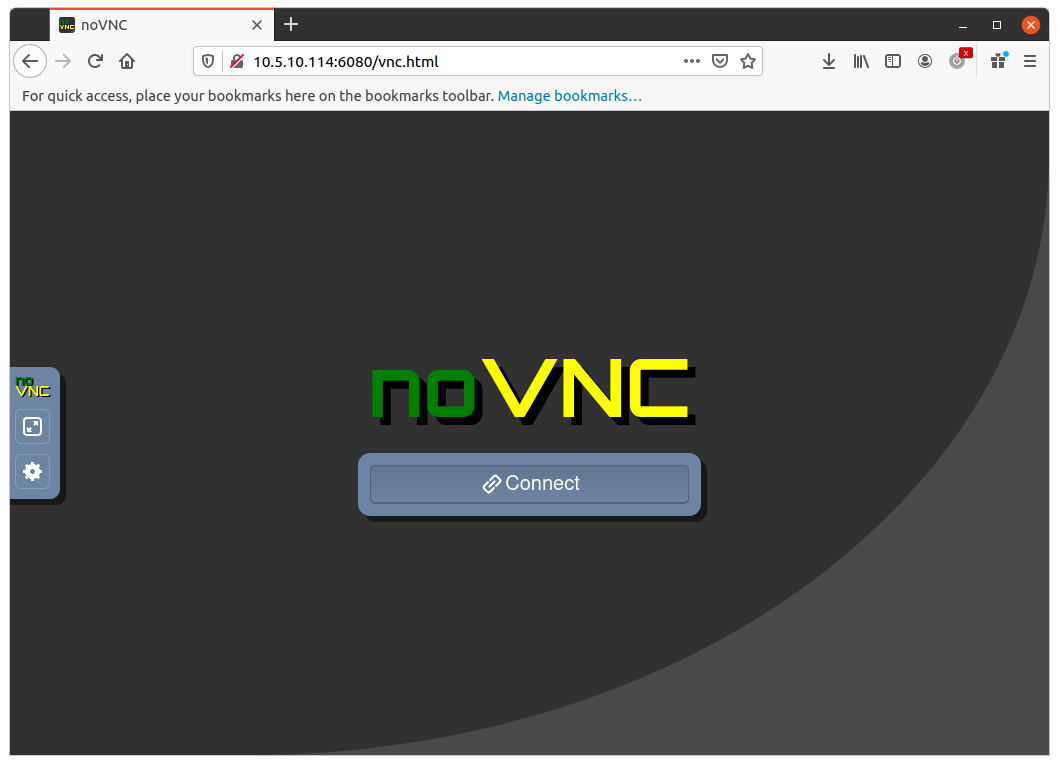
Task: Open the Downloads panel
Action: tap(829, 61)
